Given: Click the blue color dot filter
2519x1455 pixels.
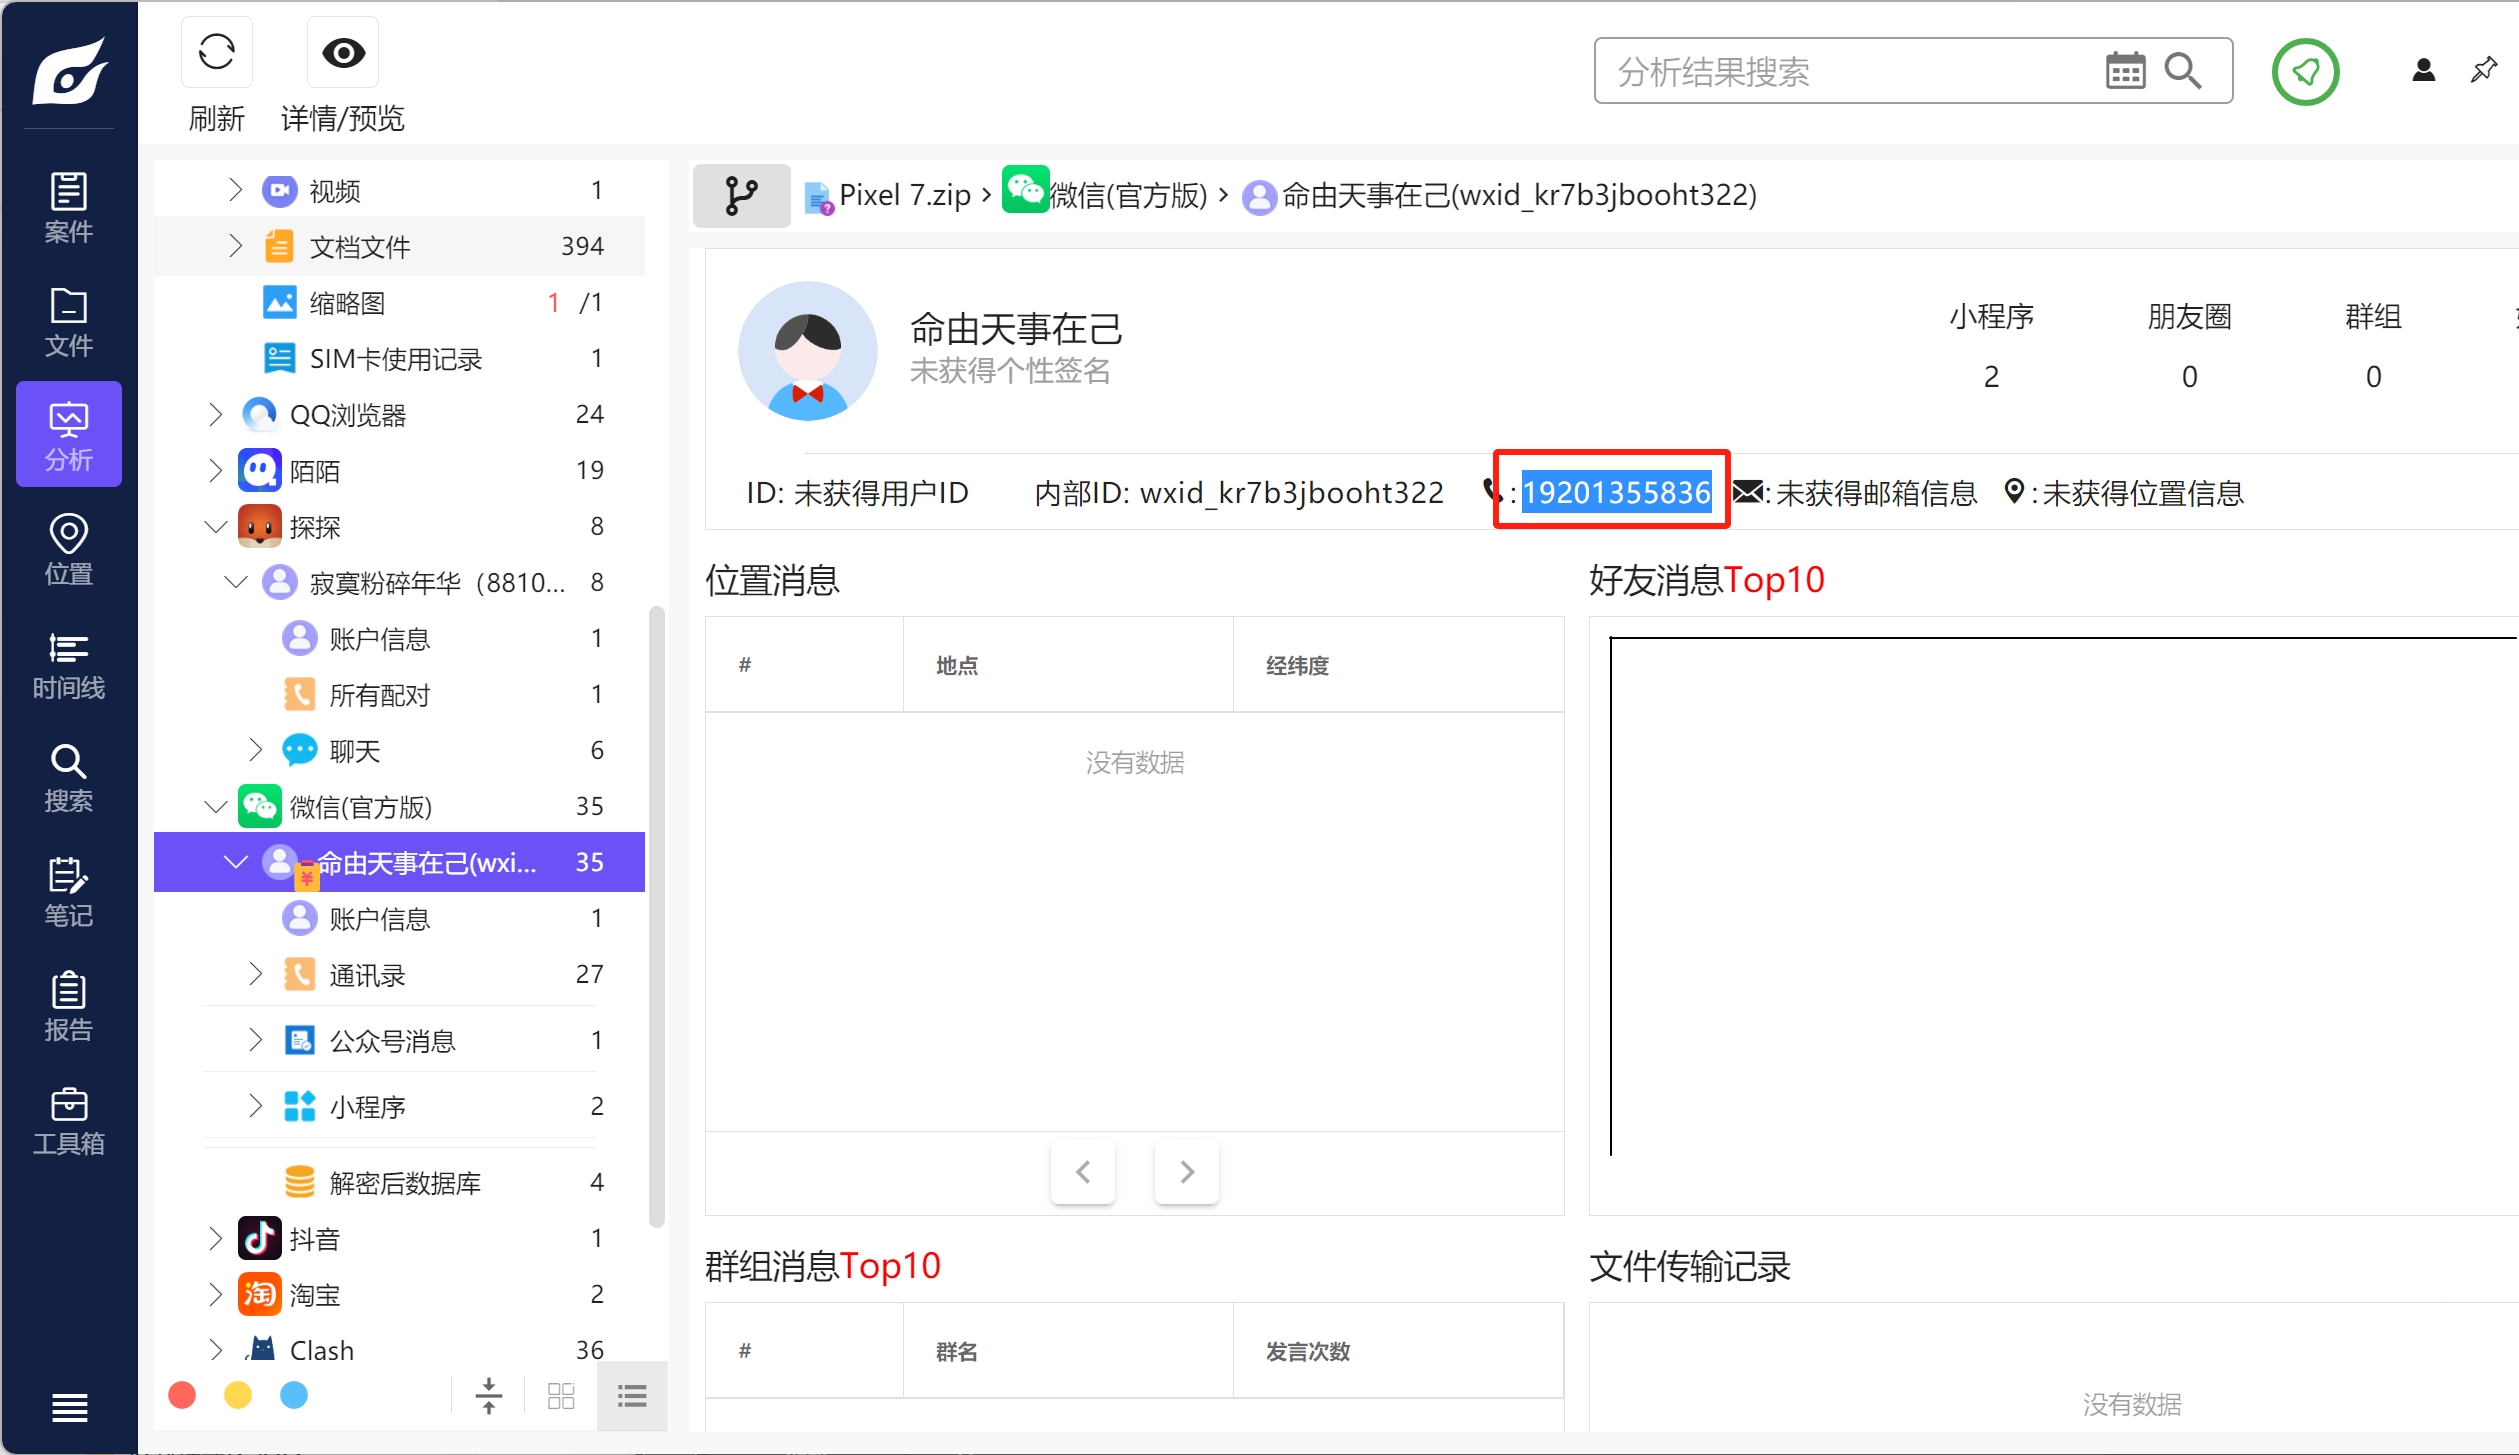Looking at the screenshot, I should point(294,1395).
